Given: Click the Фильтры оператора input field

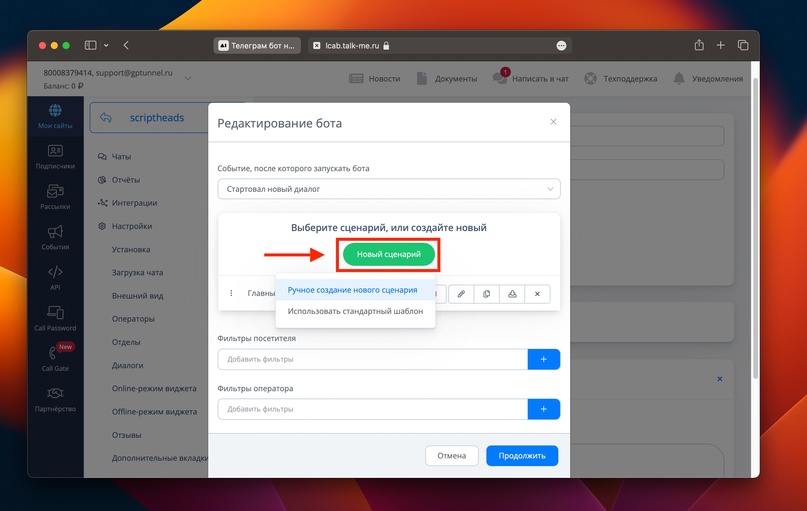Looking at the screenshot, I should [x=373, y=409].
